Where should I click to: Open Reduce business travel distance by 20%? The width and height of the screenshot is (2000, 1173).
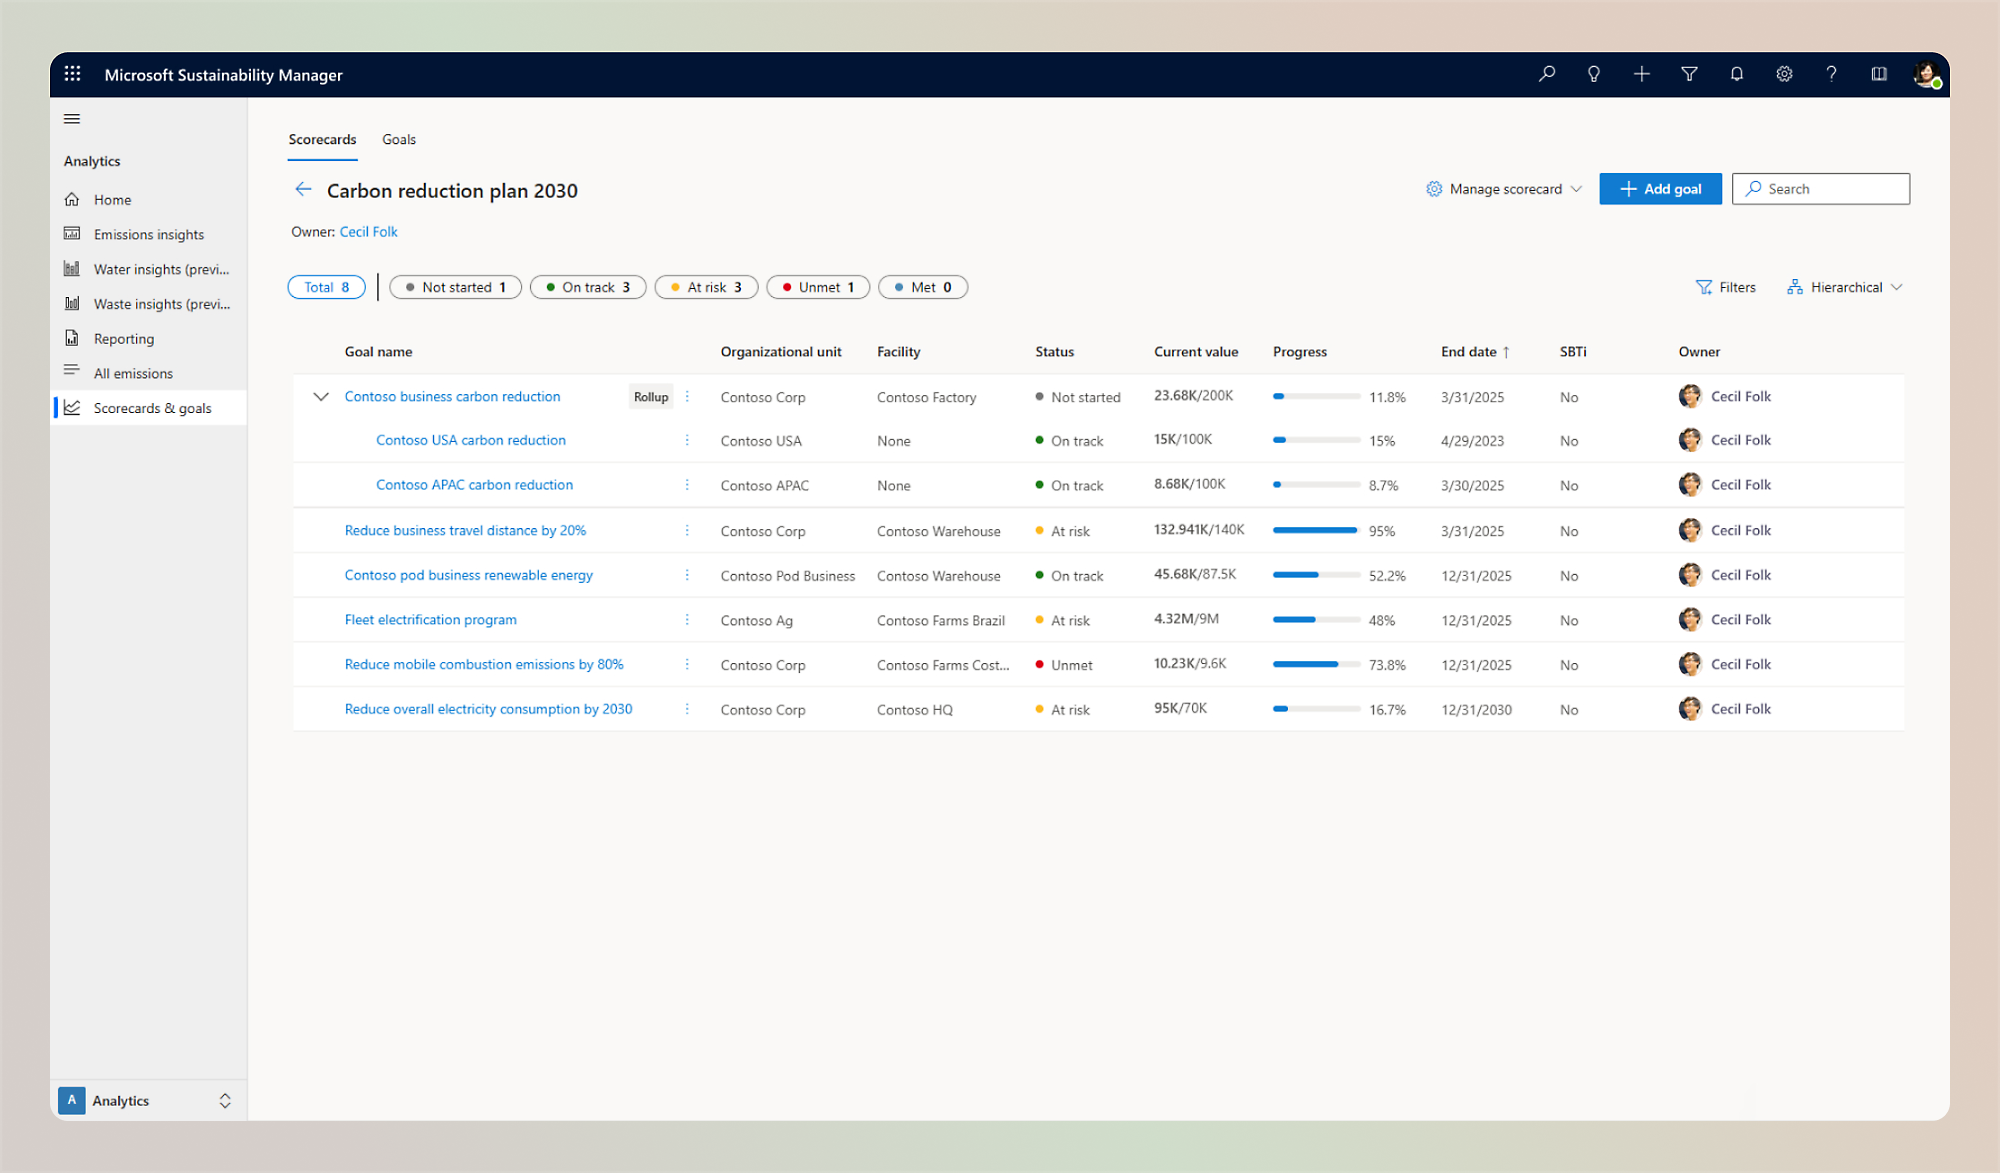pos(465,531)
